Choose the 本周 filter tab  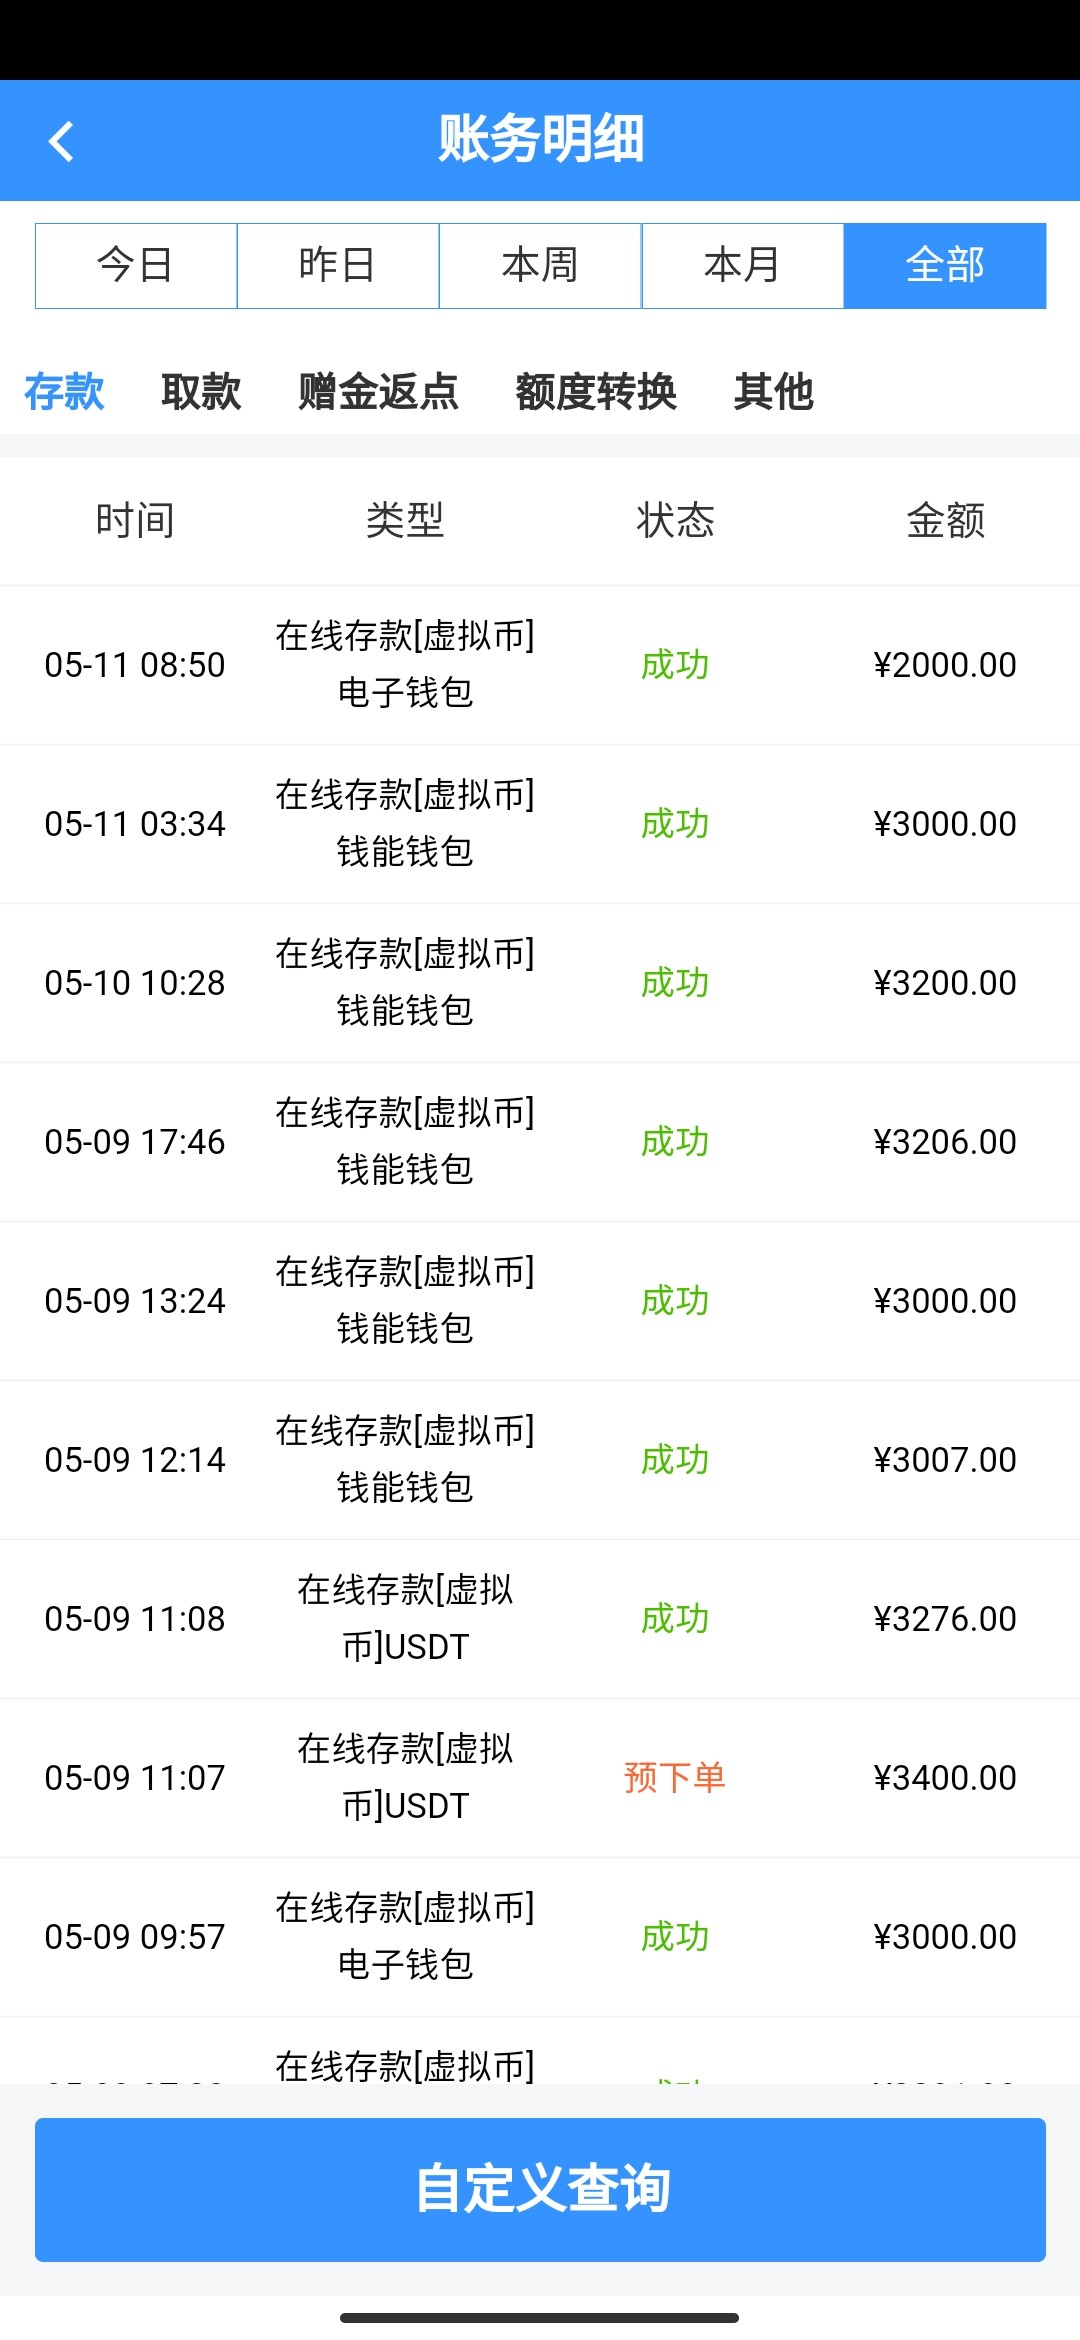pyautogui.click(x=540, y=266)
